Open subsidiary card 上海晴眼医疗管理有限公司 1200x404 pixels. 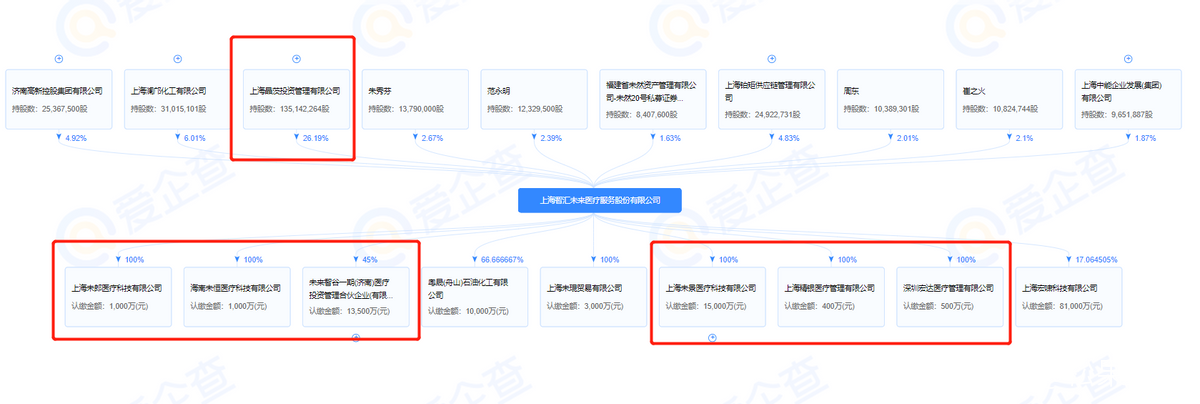click(x=832, y=297)
